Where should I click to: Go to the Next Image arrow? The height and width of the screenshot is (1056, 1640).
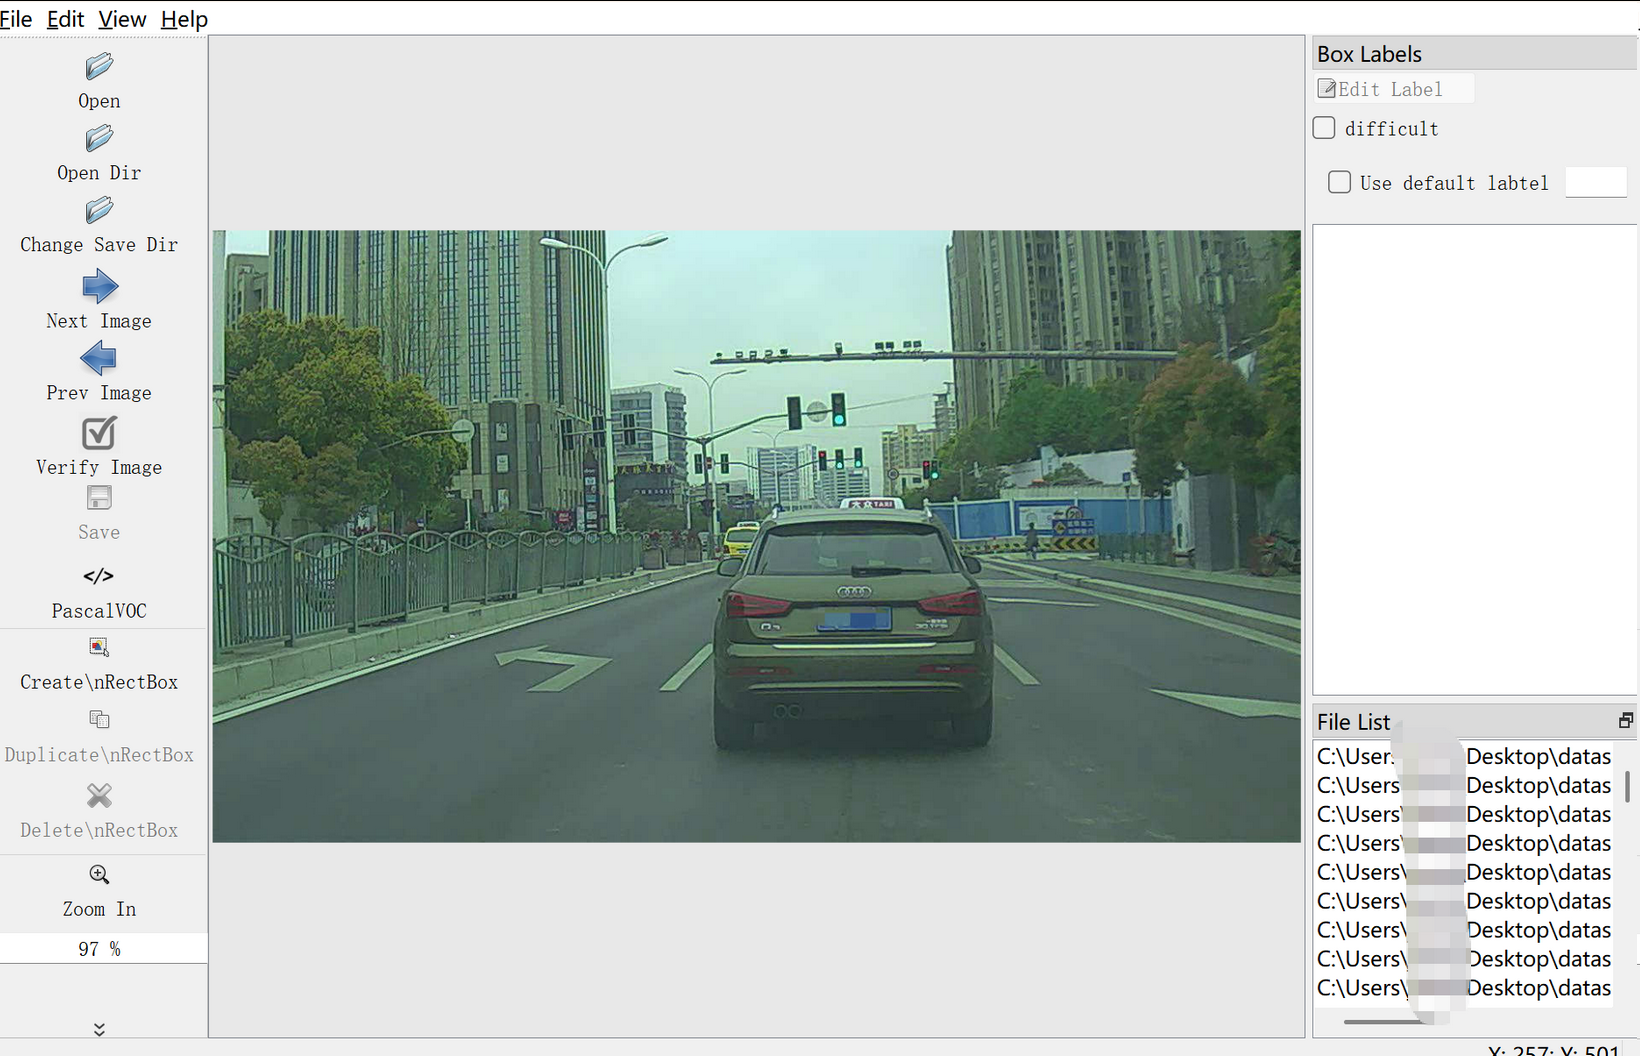tap(100, 287)
